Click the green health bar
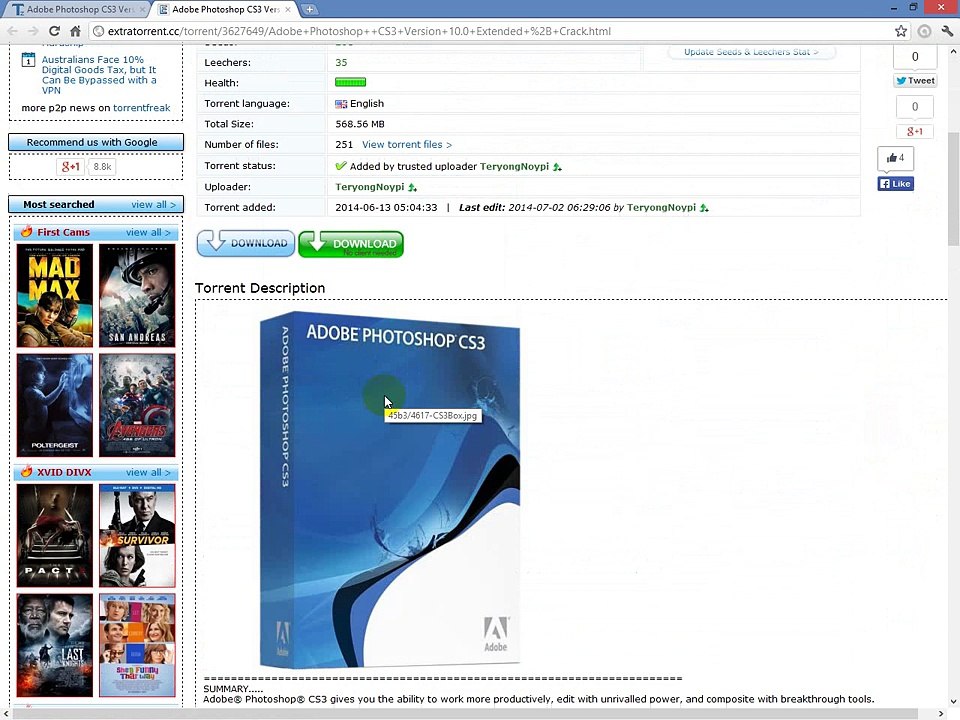 [350, 82]
